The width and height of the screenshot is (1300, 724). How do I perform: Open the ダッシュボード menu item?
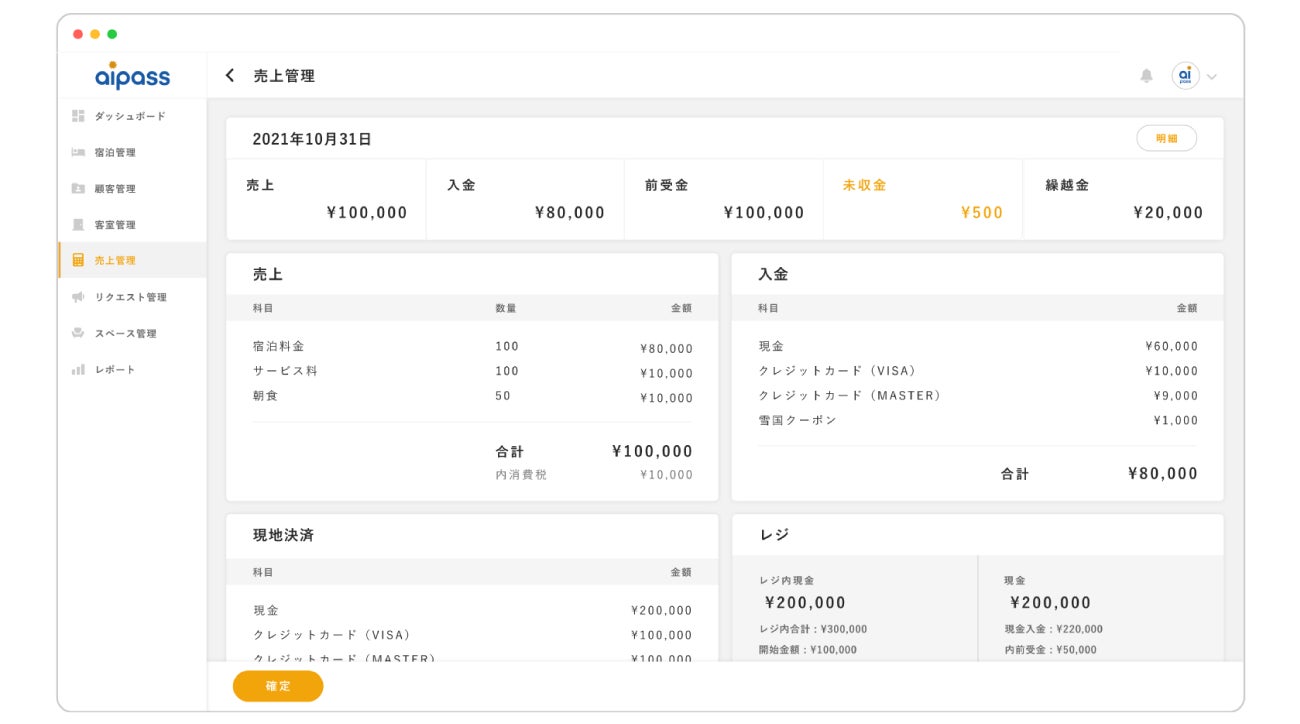click(x=130, y=116)
